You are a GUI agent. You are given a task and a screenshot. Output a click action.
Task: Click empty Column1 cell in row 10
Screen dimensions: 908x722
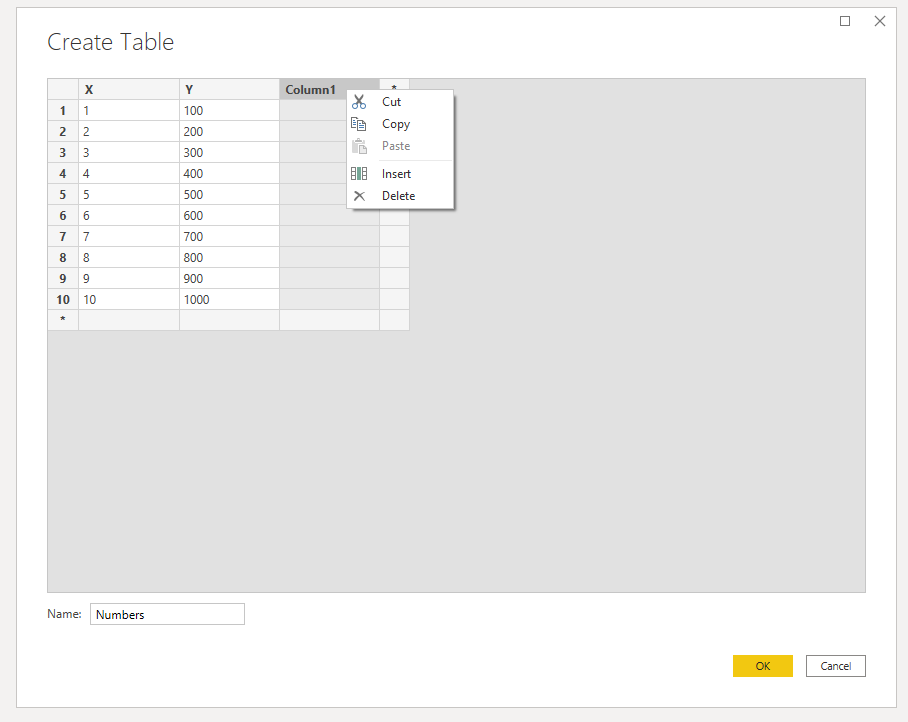329,299
